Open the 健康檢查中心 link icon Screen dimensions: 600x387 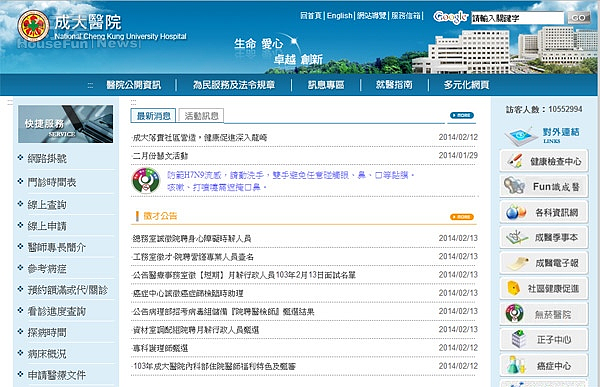pyautogui.click(x=515, y=161)
